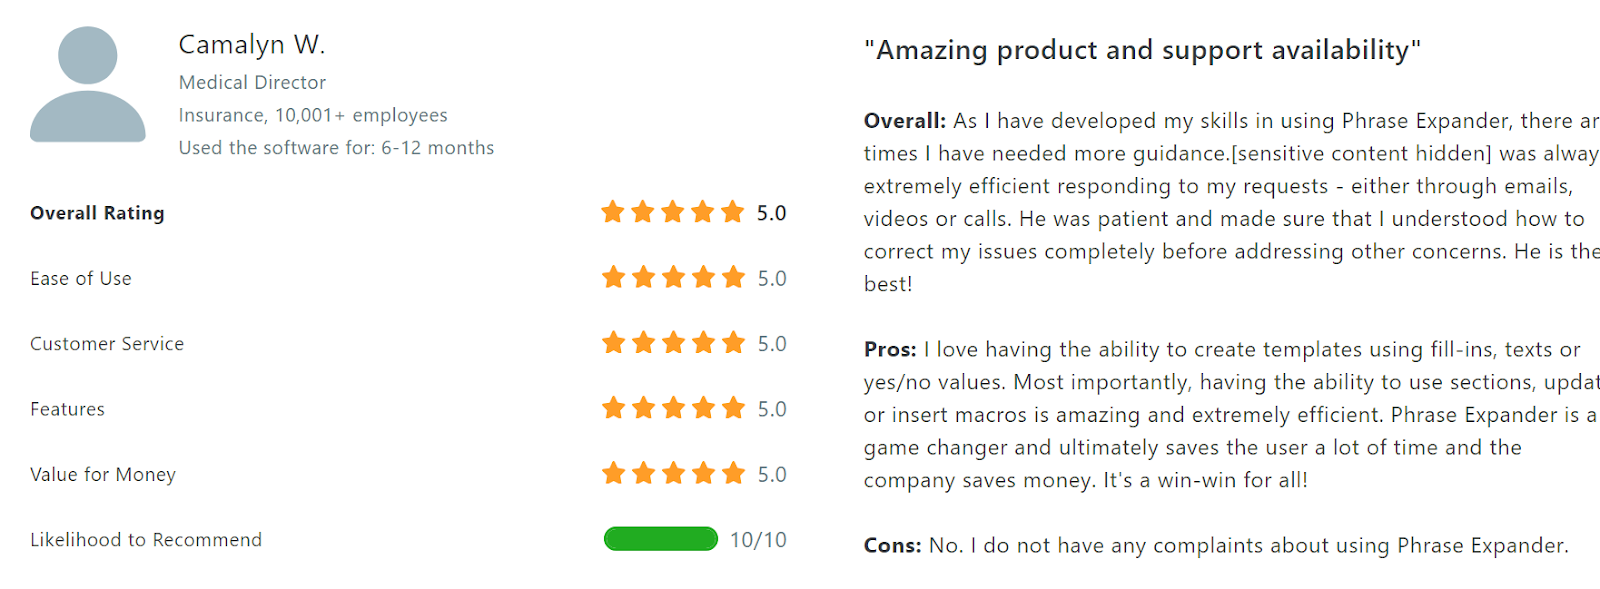Click the Cons heading in the review
The image size is (1600, 589).
click(x=893, y=546)
